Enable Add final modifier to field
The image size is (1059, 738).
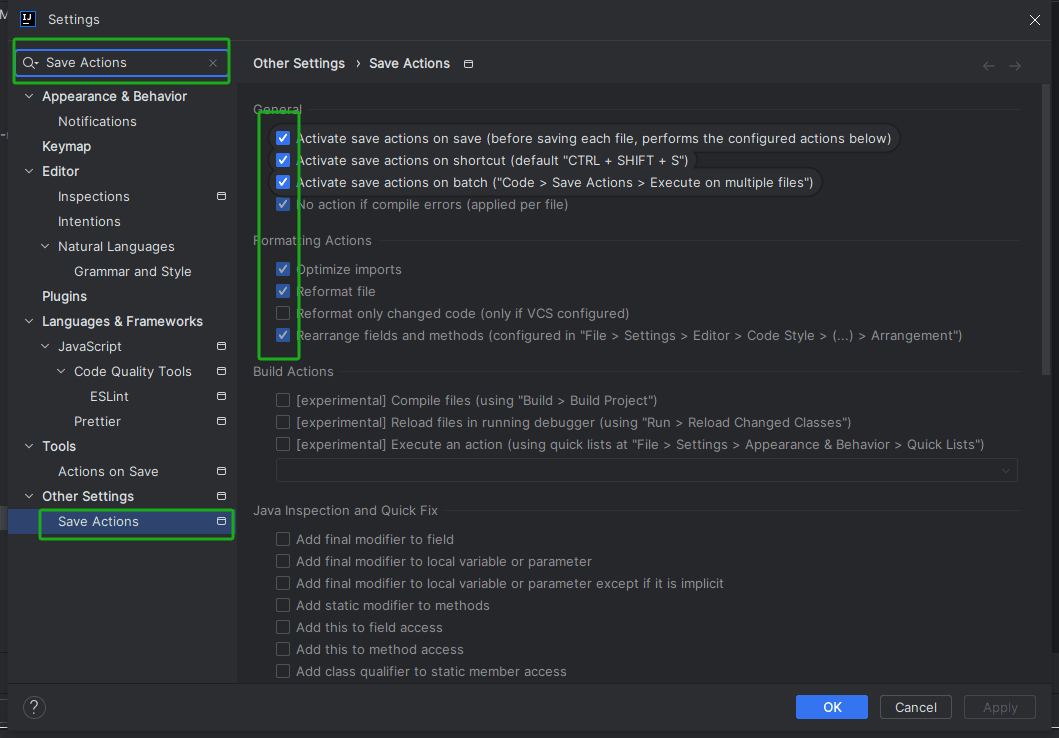click(x=283, y=539)
